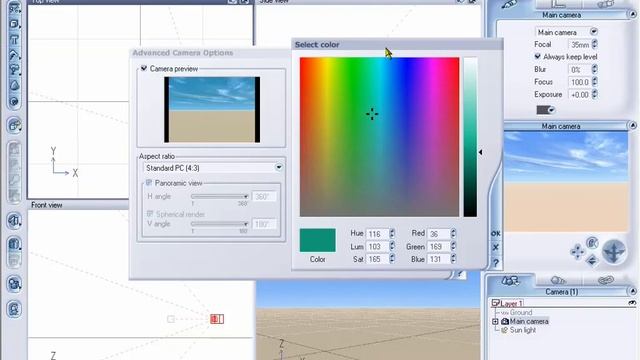Click the edit object cylinder icon

14,244
